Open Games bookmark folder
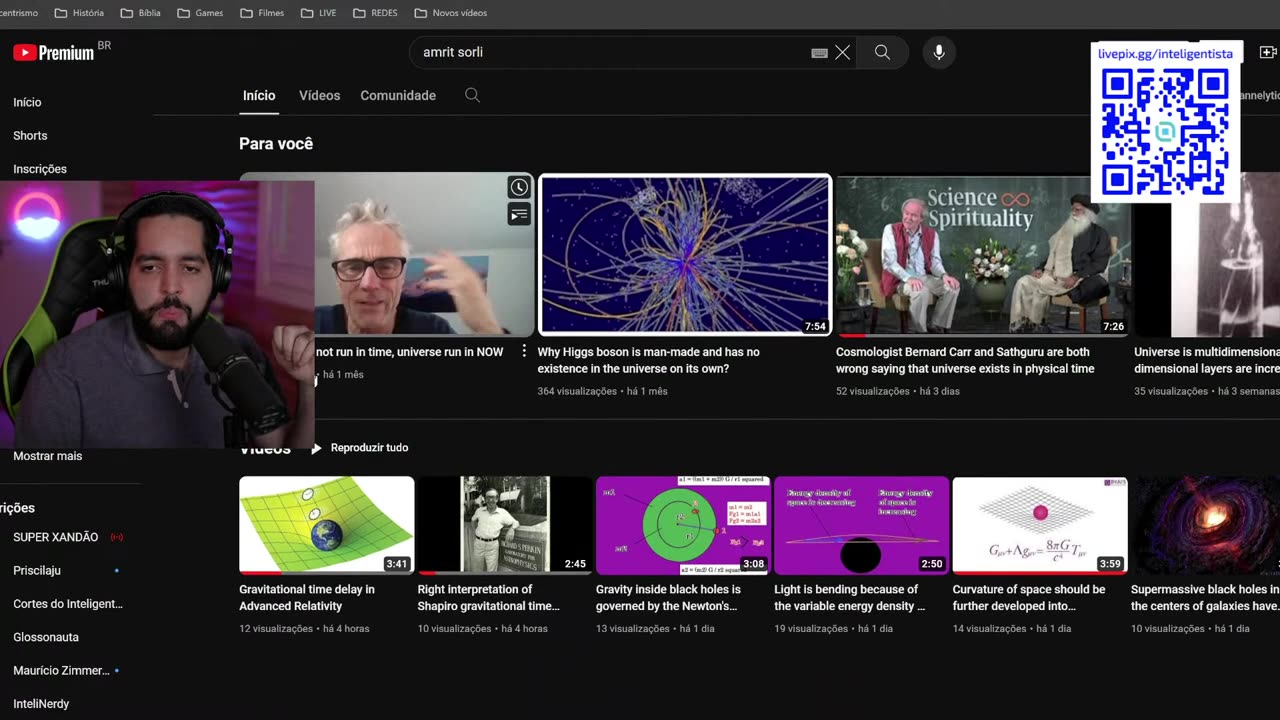The height and width of the screenshot is (720, 1280). coord(200,13)
